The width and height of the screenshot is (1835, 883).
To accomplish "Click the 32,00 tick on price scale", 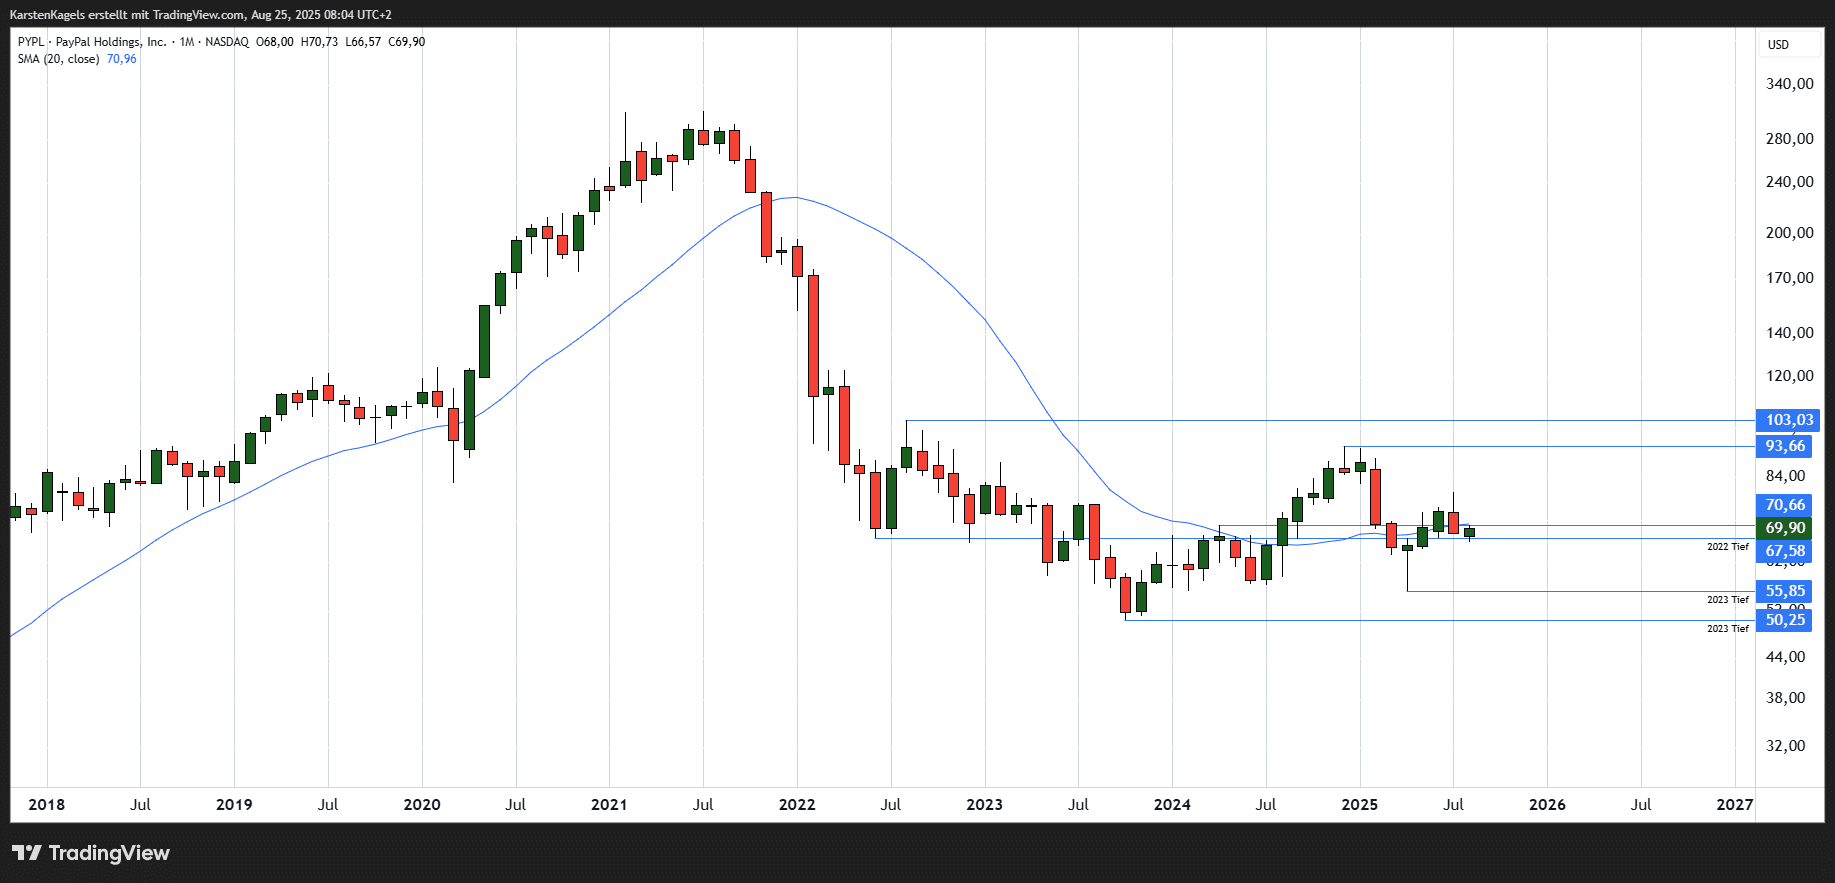I will [x=1786, y=746].
